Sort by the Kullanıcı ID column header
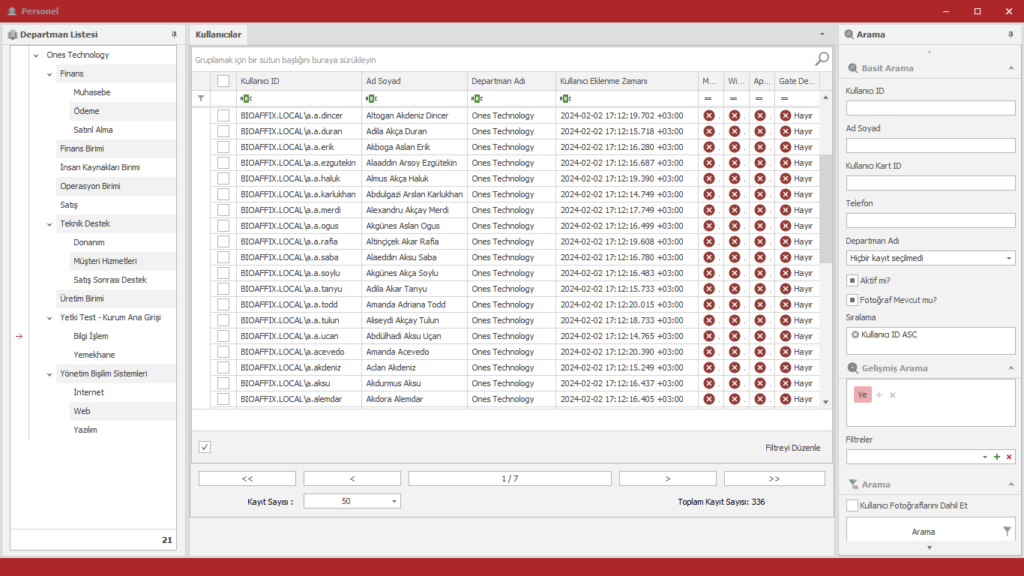 (299, 81)
